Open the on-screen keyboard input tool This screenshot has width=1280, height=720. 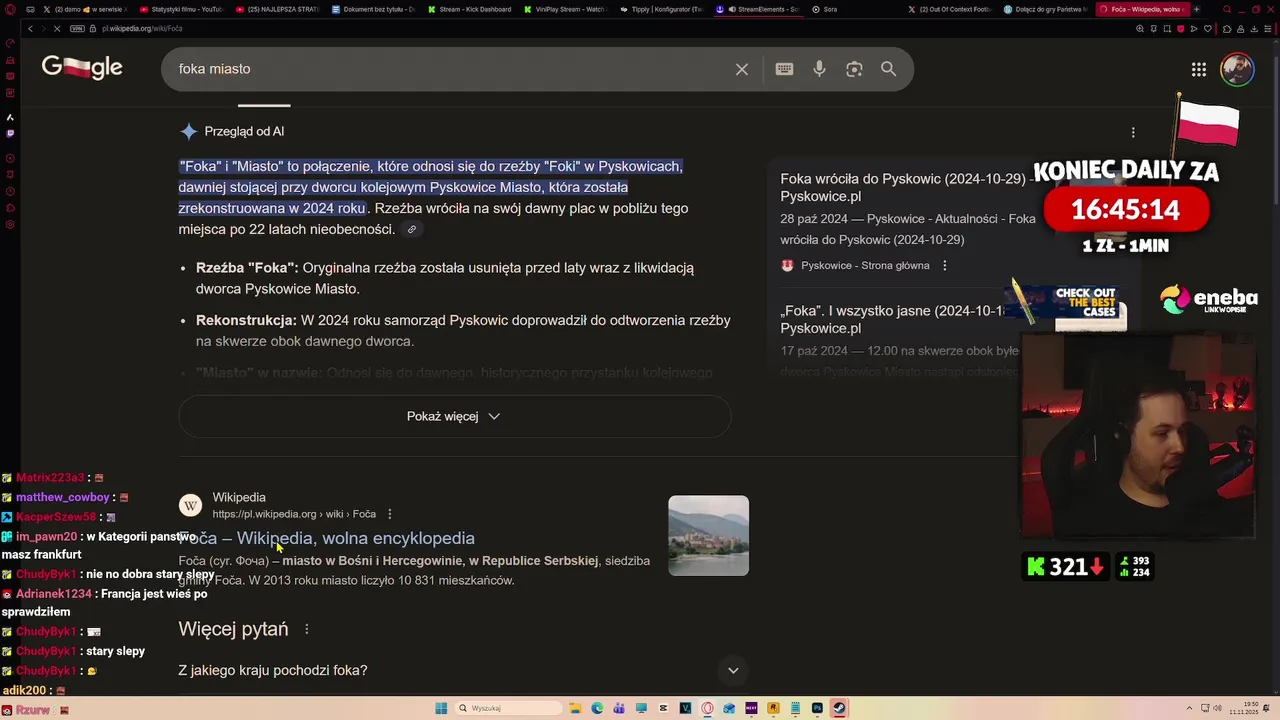coord(784,69)
